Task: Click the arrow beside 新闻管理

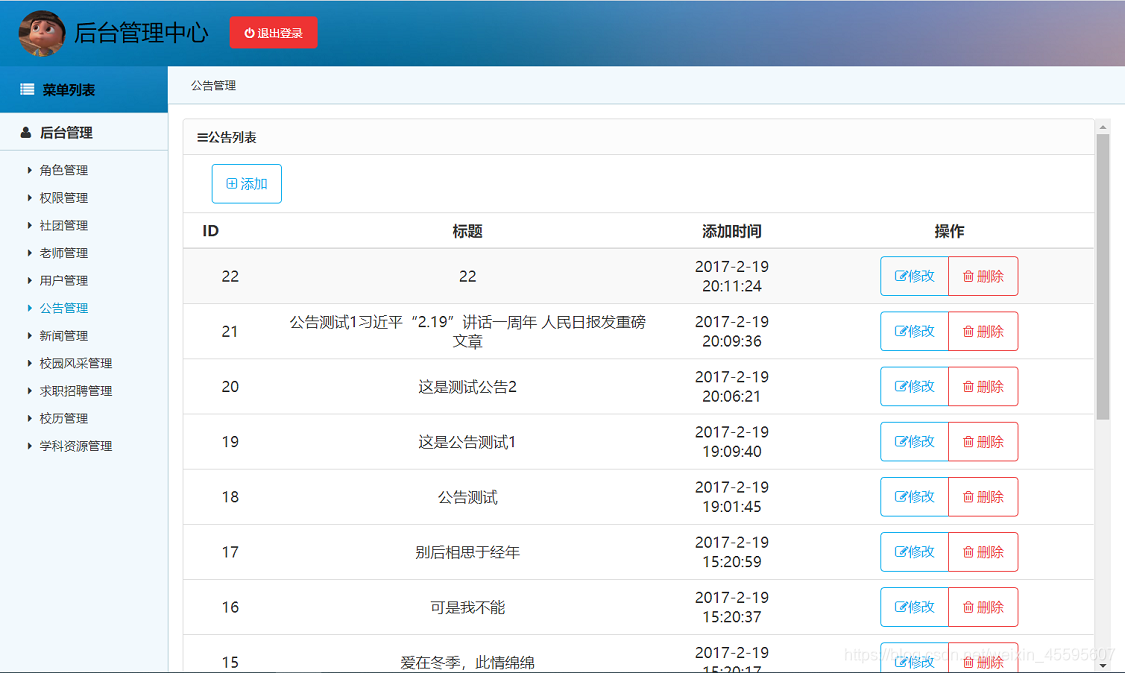Action: 29,336
